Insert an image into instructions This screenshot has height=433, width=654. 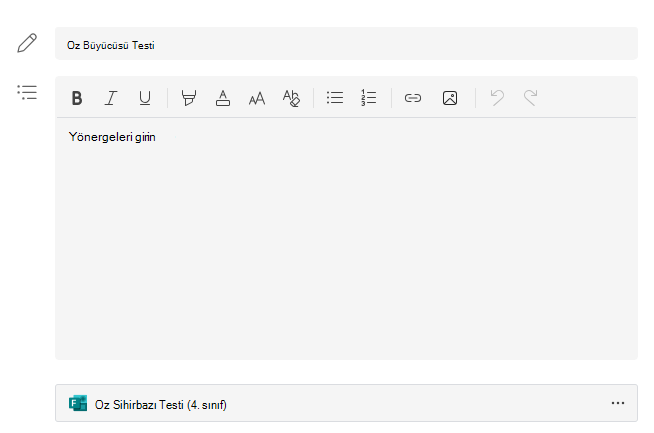[x=450, y=98]
